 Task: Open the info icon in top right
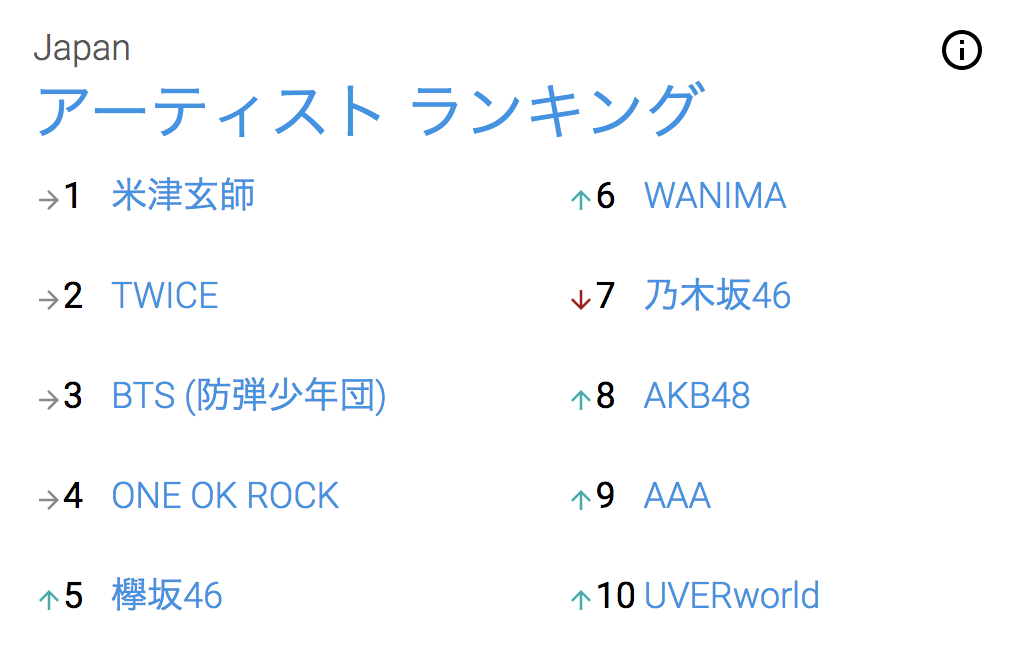click(961, 50)
